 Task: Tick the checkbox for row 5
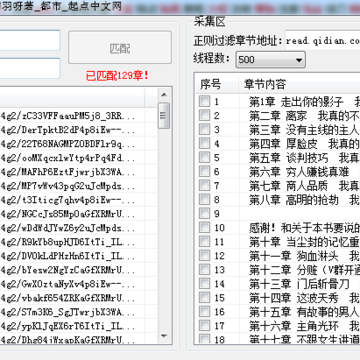click(x=204, y=157)
